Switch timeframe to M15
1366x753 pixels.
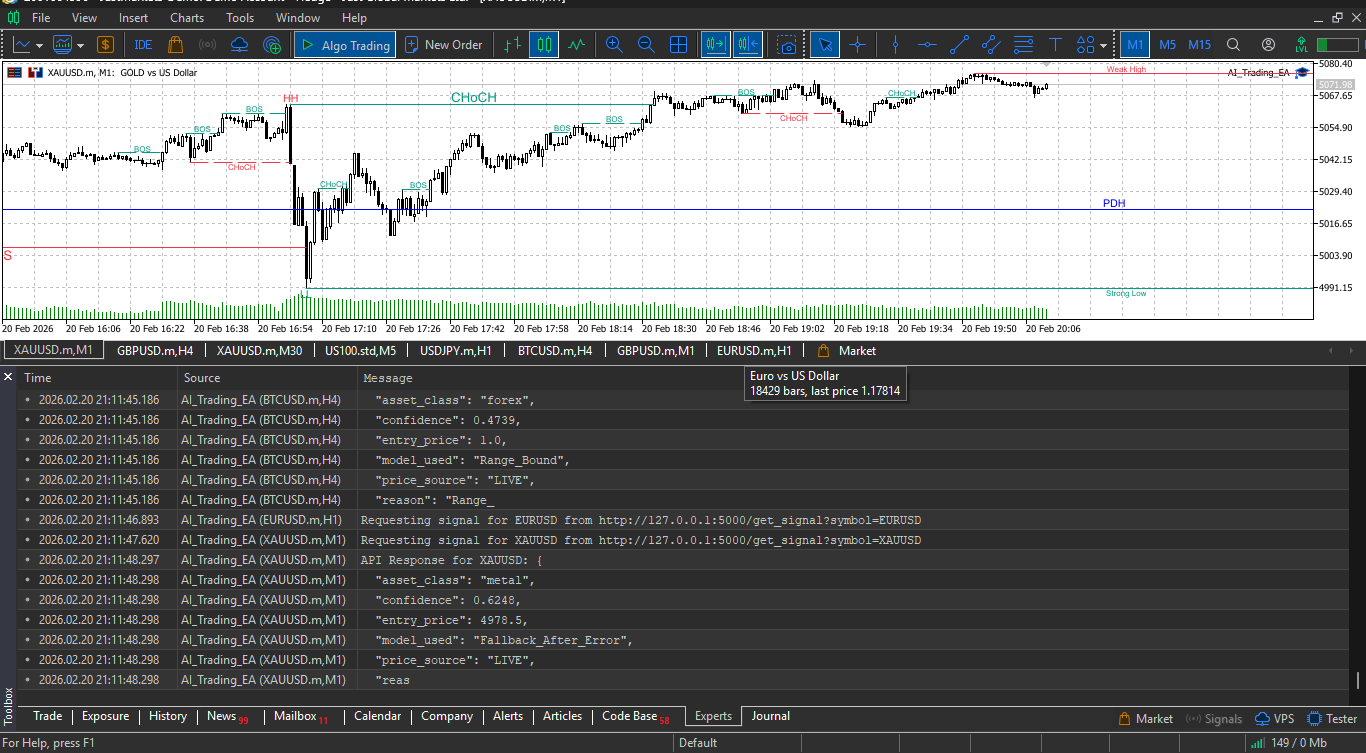coord(1199,44)
